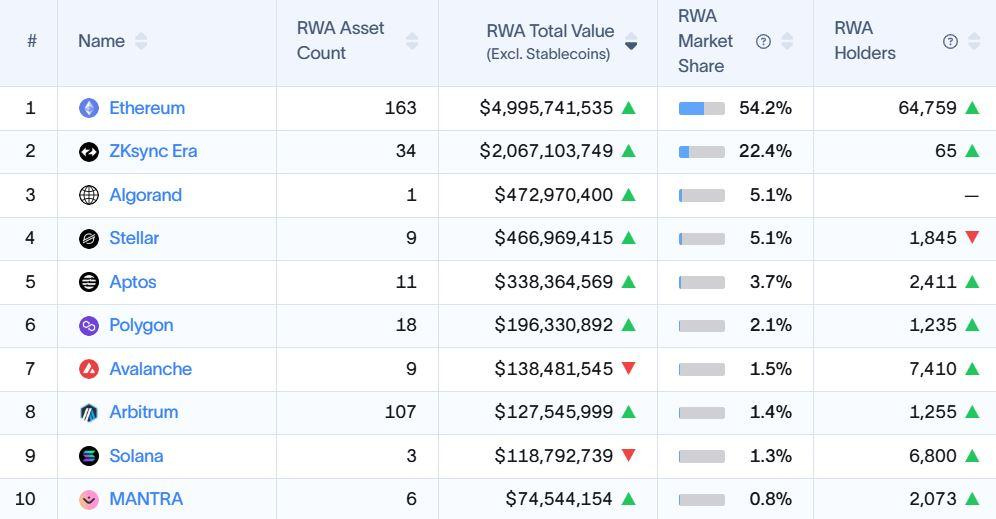Open the Algorand network link
The height and width of the screenshot is (519, 996).
pos(145,195)
